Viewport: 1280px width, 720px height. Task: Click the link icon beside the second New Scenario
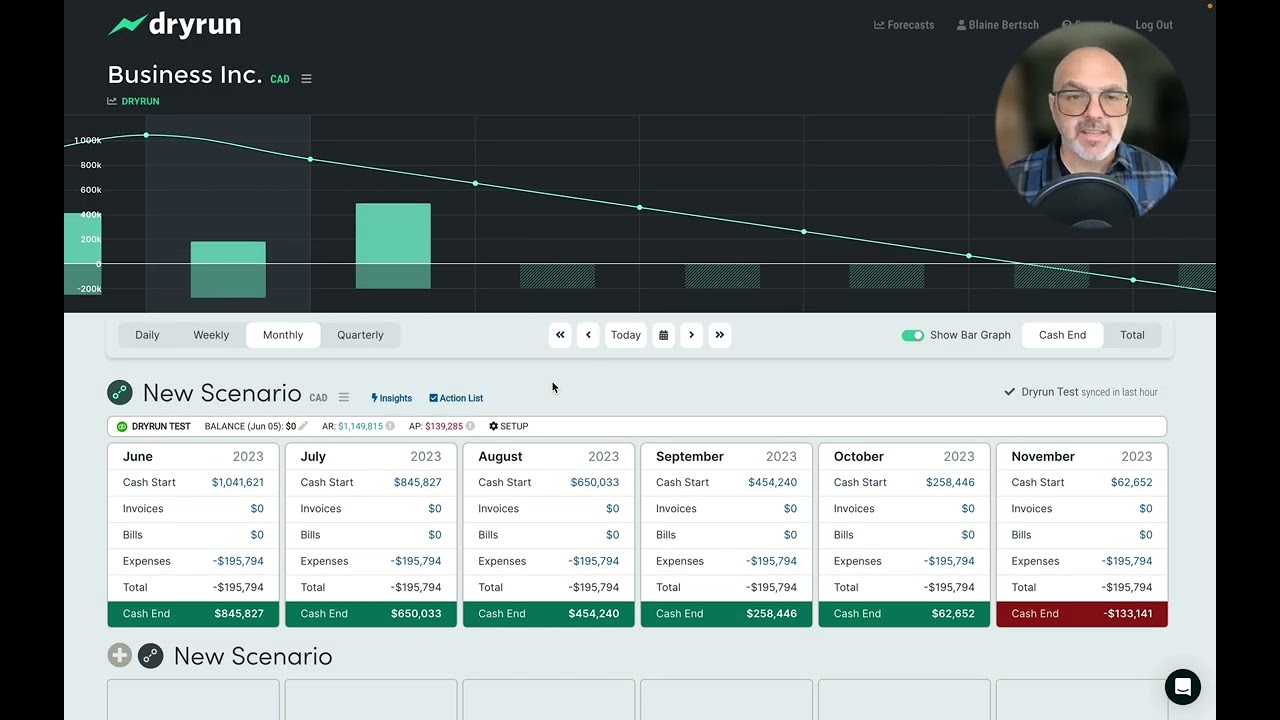(150, 656)
